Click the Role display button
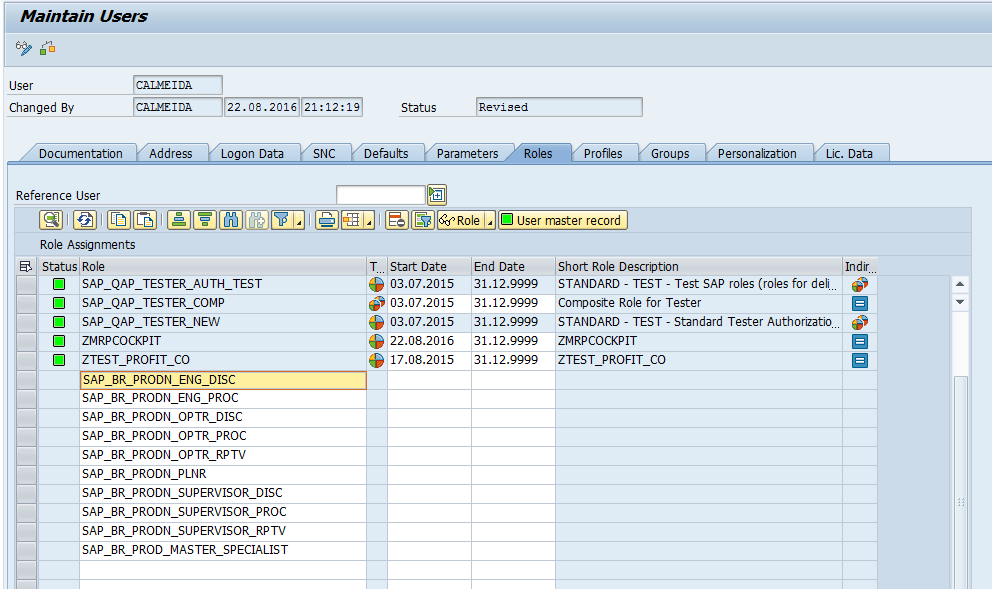The width and height of the screenshot is (992, 589). tap(461, 220)
